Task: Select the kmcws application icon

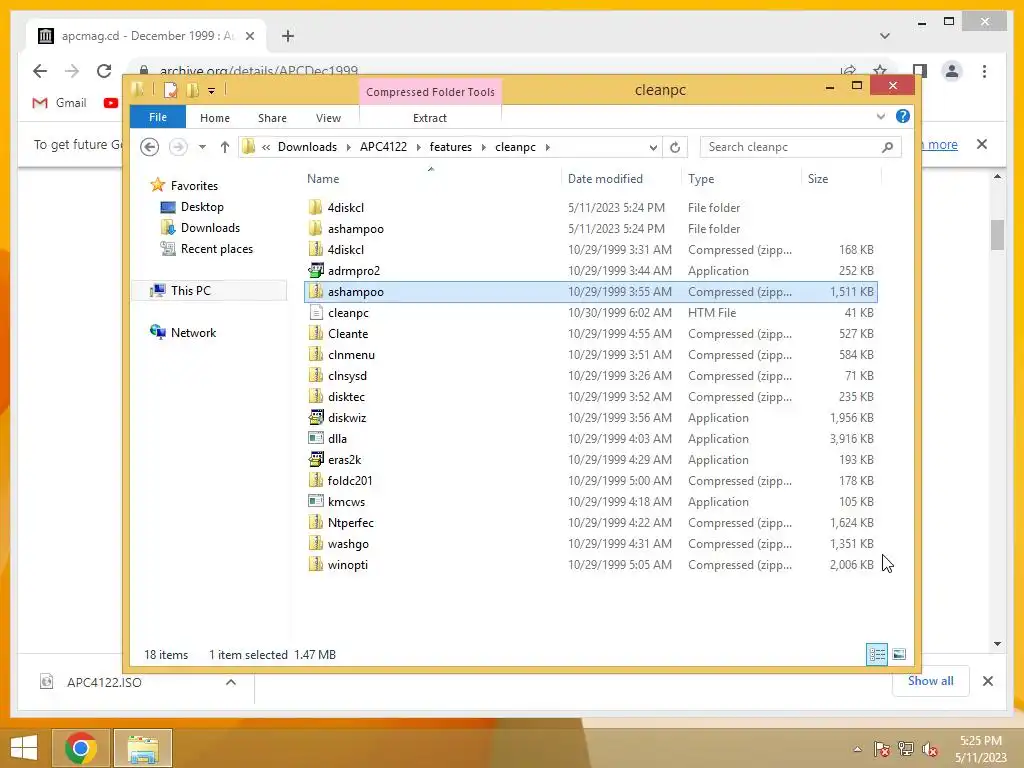Action: click(316, 502)
